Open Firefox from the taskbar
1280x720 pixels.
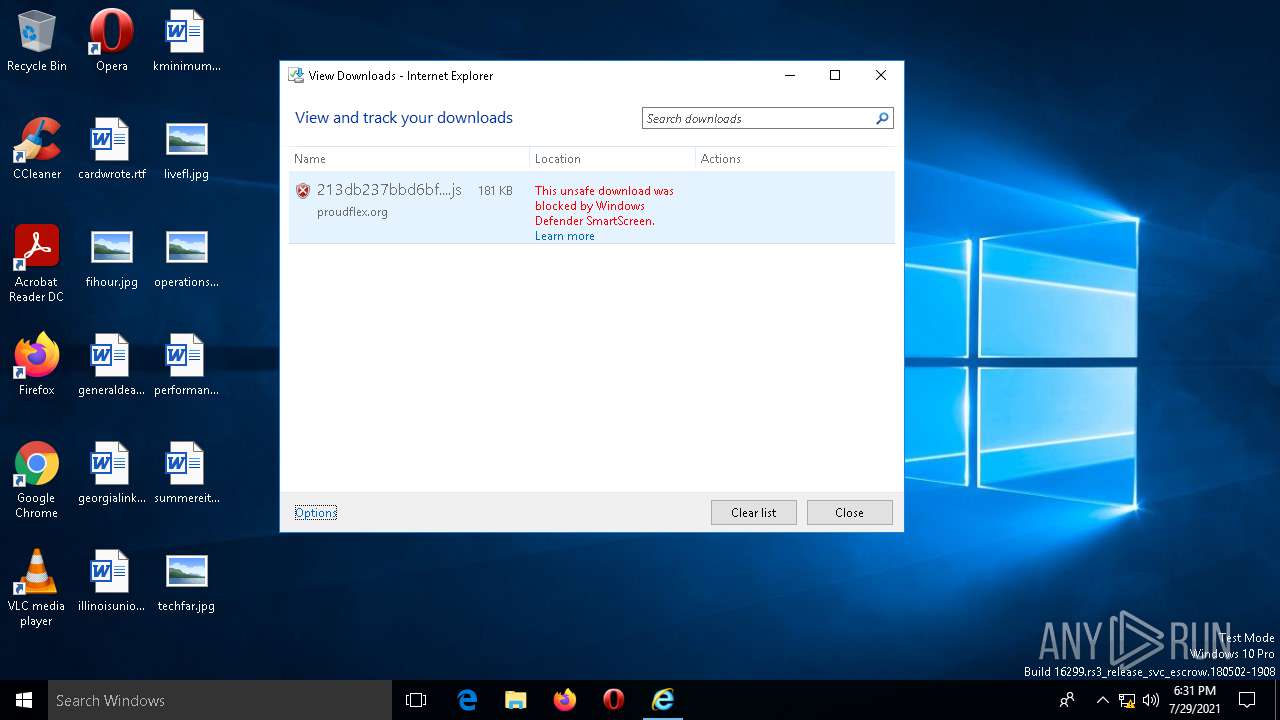pyautogui.click(x=565, y=700)
